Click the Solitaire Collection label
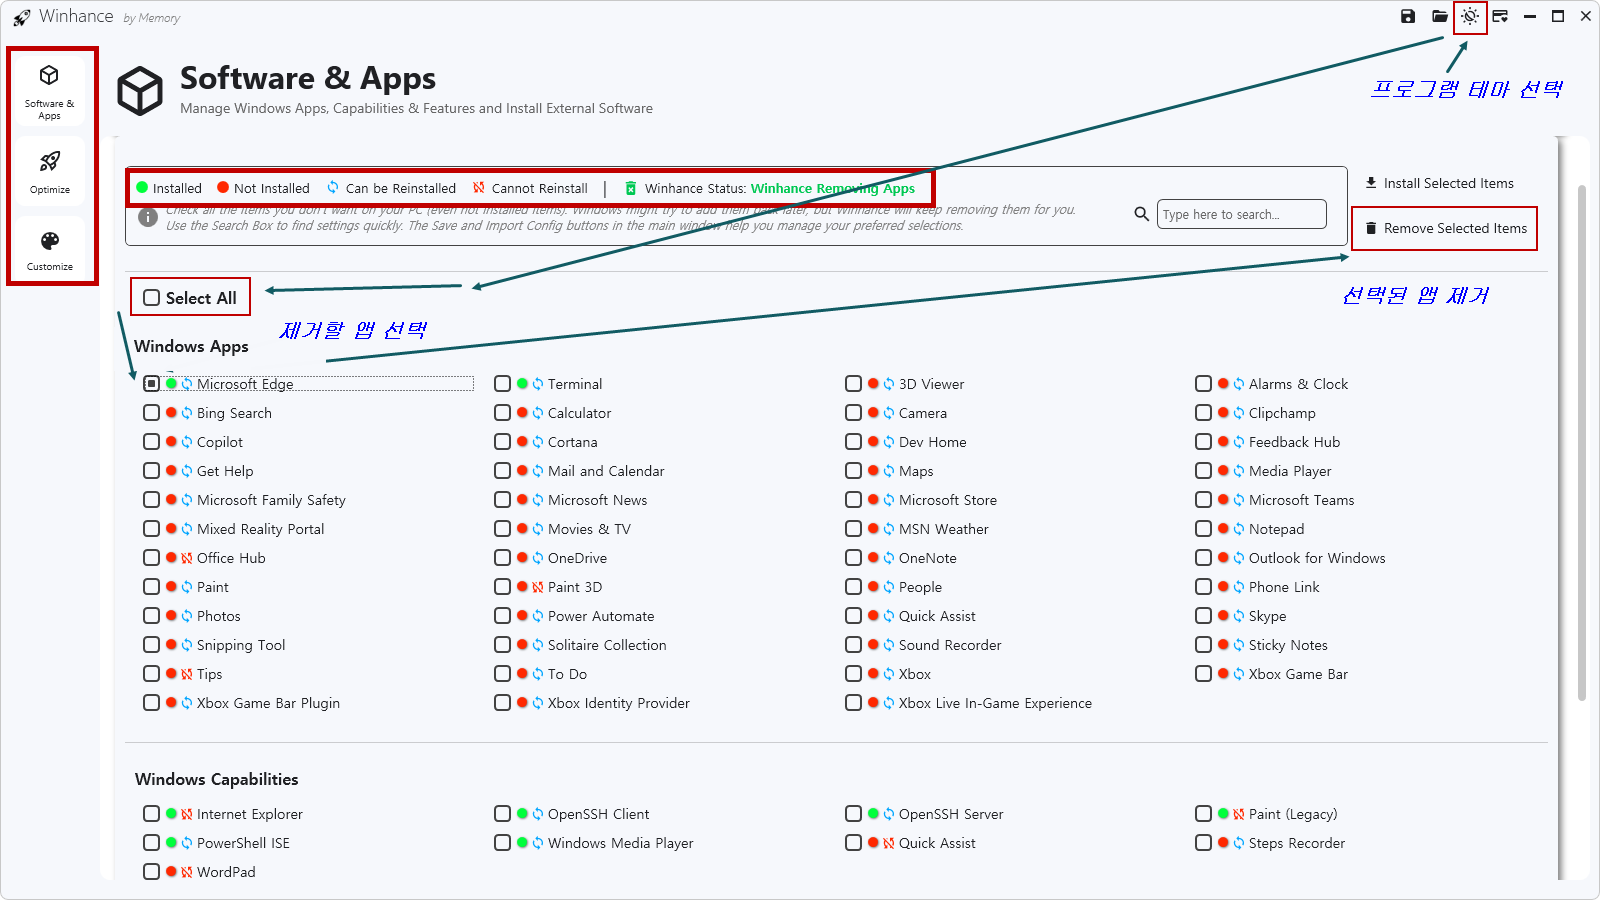 click(607, 645)
